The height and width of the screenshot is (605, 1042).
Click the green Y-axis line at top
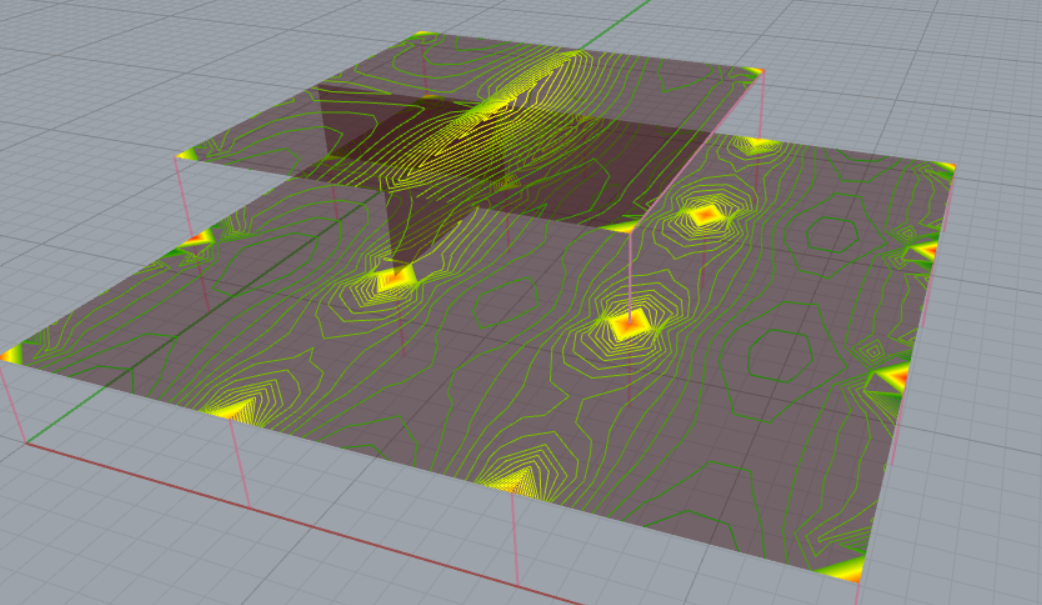(x=617, y=24)
